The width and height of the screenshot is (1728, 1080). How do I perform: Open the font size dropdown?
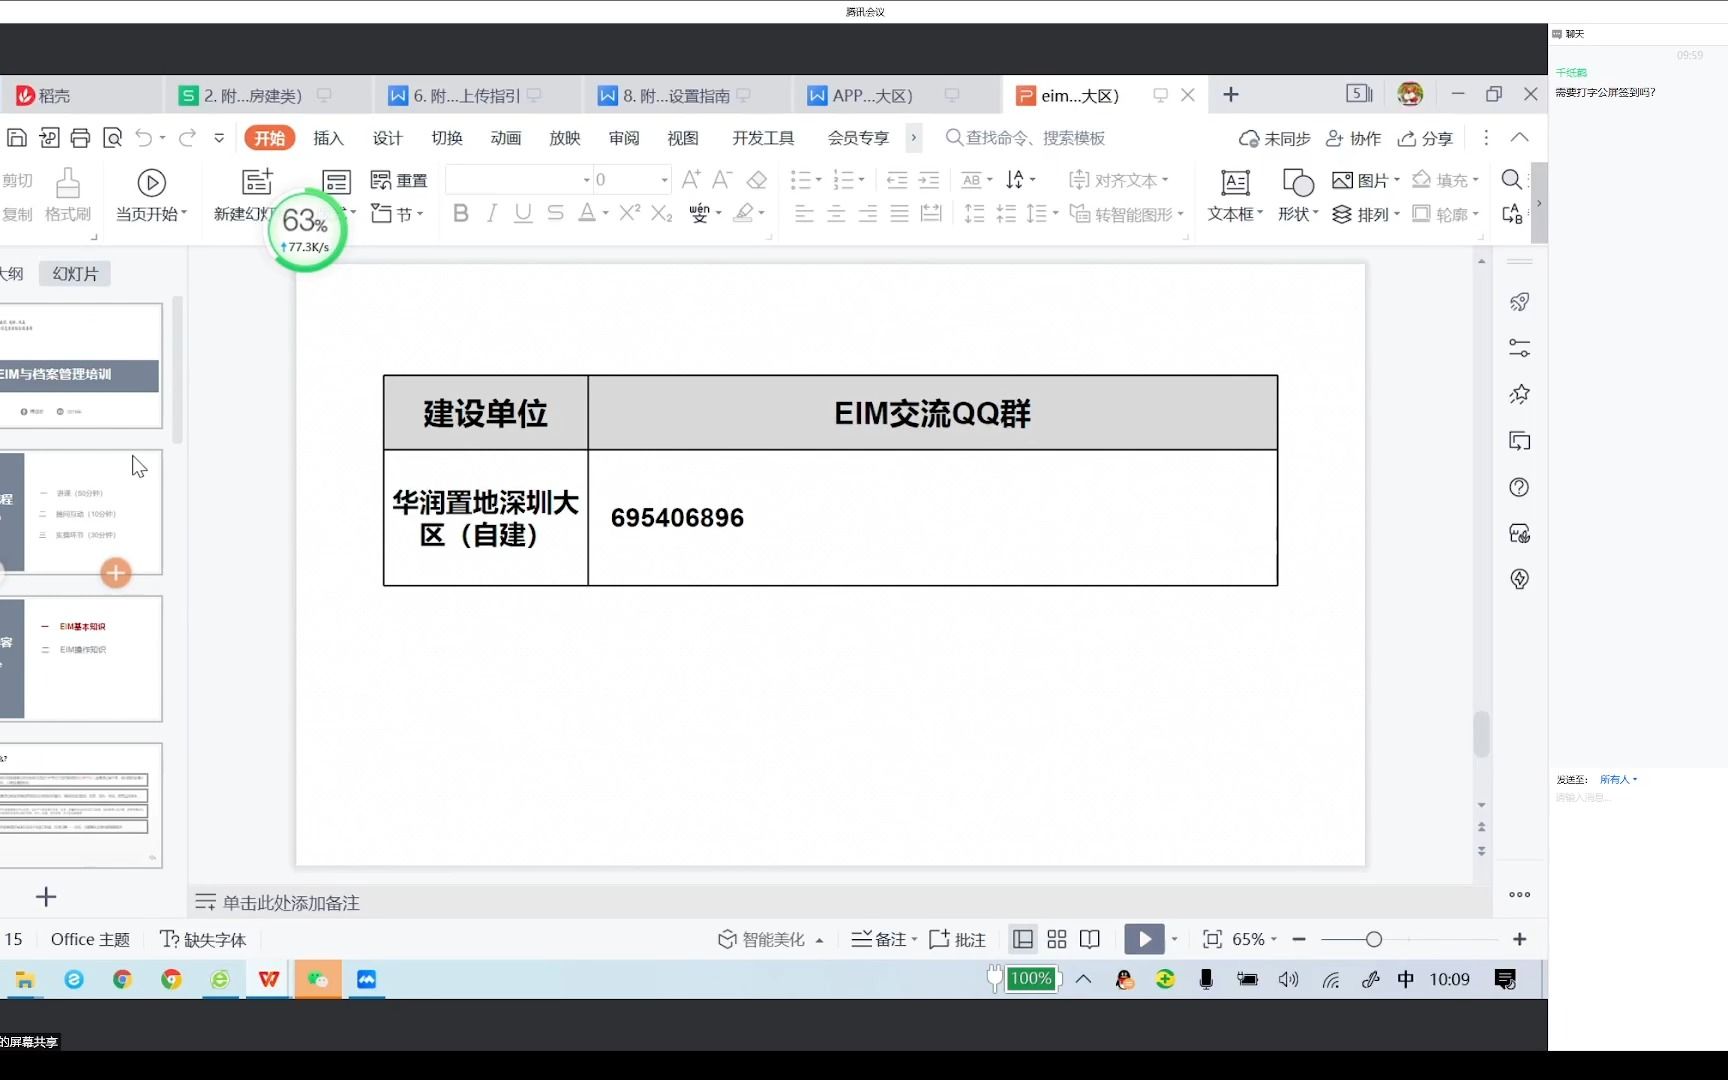coord(664,180)
